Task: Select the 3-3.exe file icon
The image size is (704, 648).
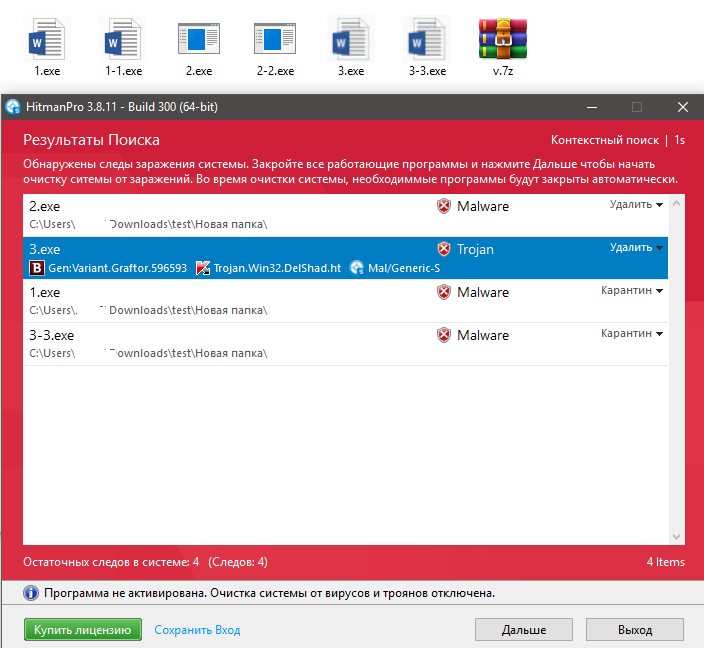Action: pyautogui.click(x=427, y=39)
